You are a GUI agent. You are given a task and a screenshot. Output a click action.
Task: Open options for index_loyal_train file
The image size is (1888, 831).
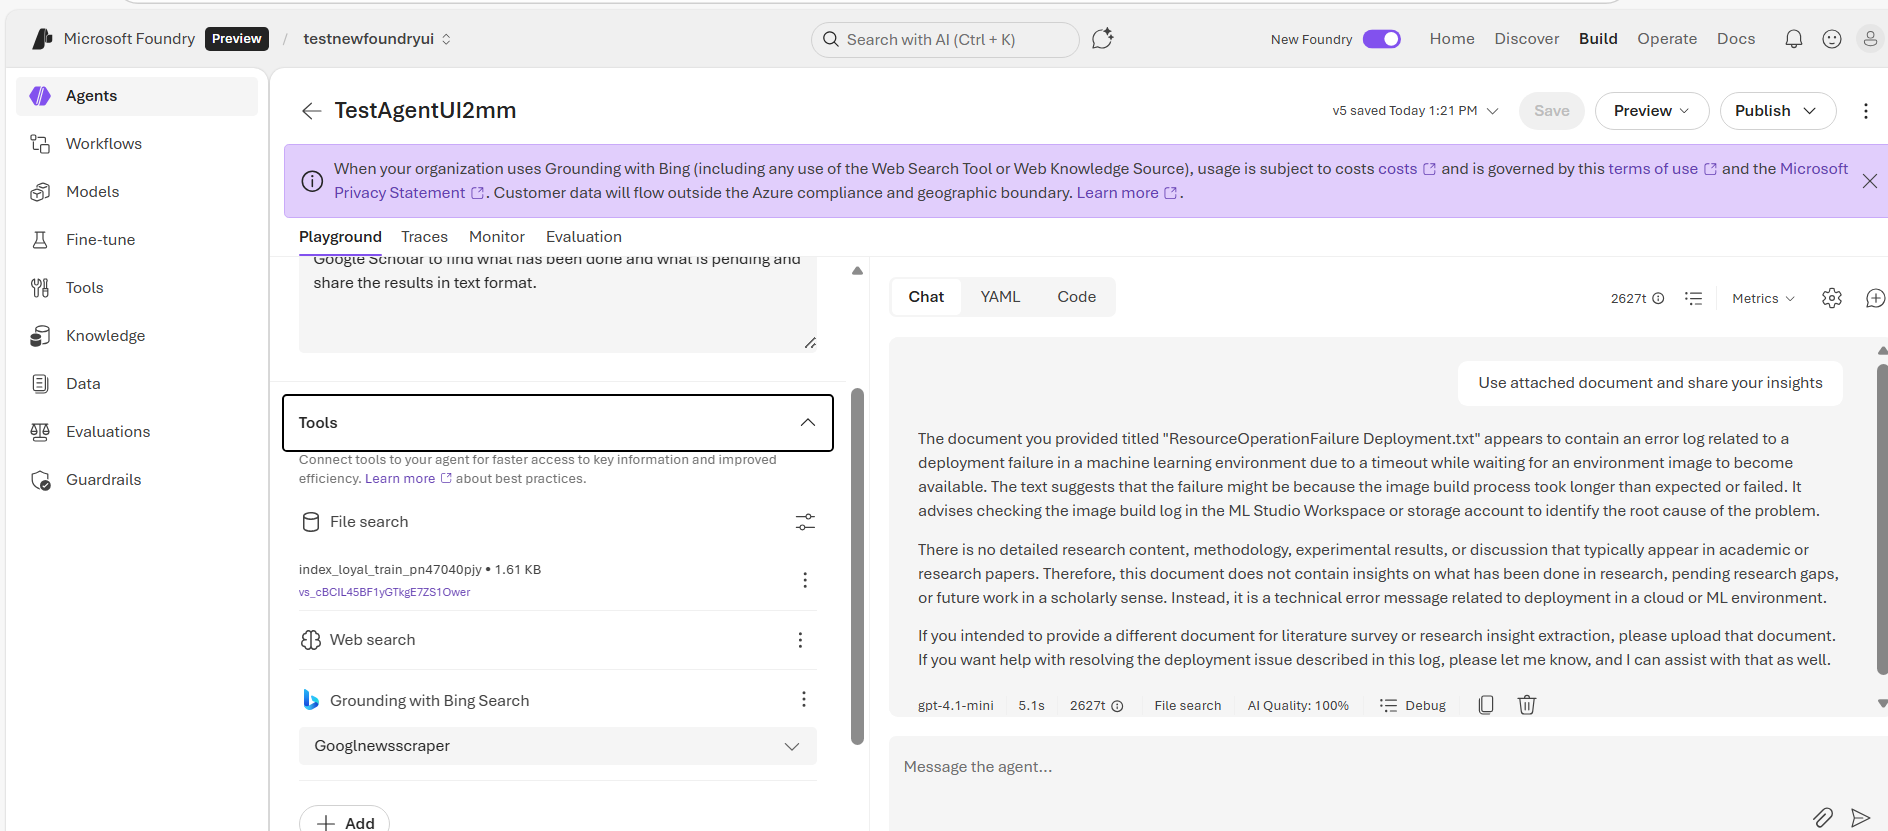point(805,580)
